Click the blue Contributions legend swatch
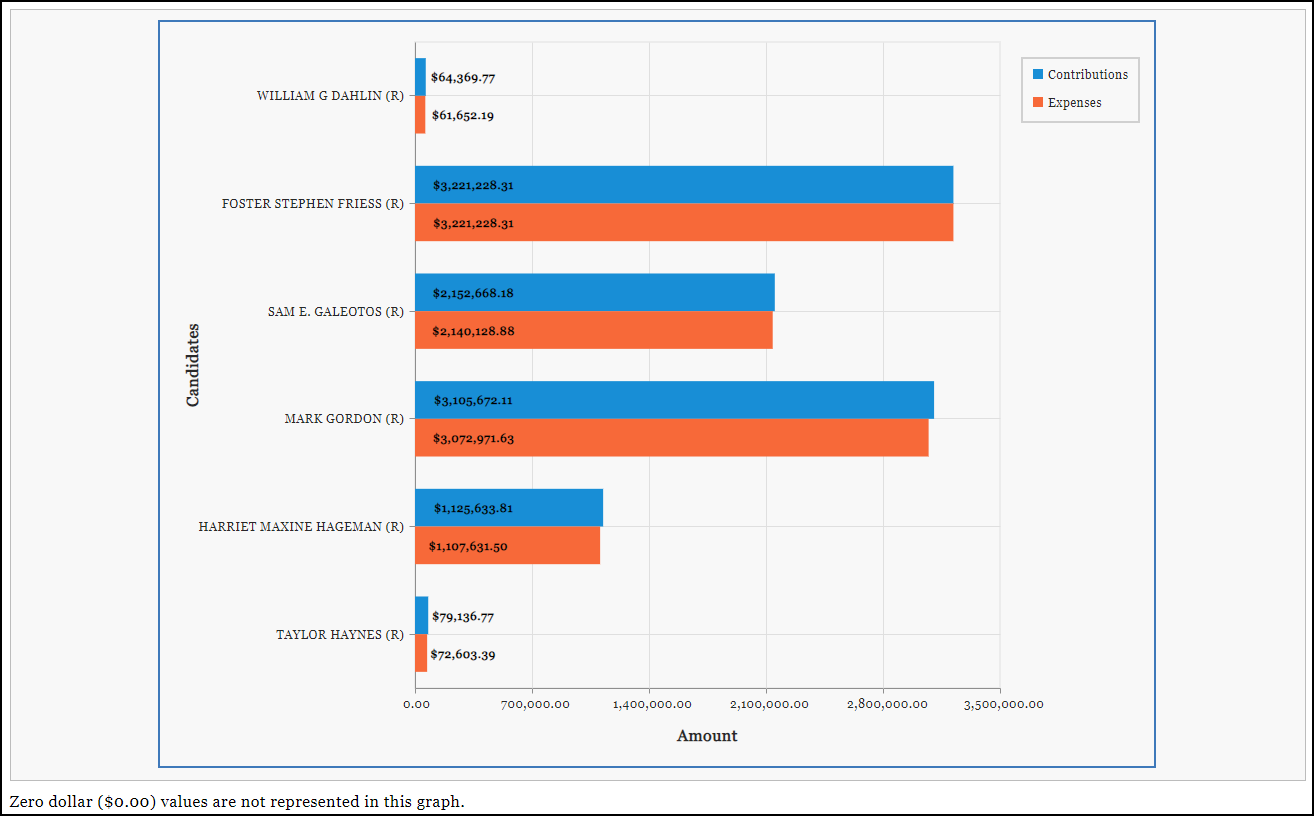This screenshot has width=1314, height=816. tap(1036, 74)
